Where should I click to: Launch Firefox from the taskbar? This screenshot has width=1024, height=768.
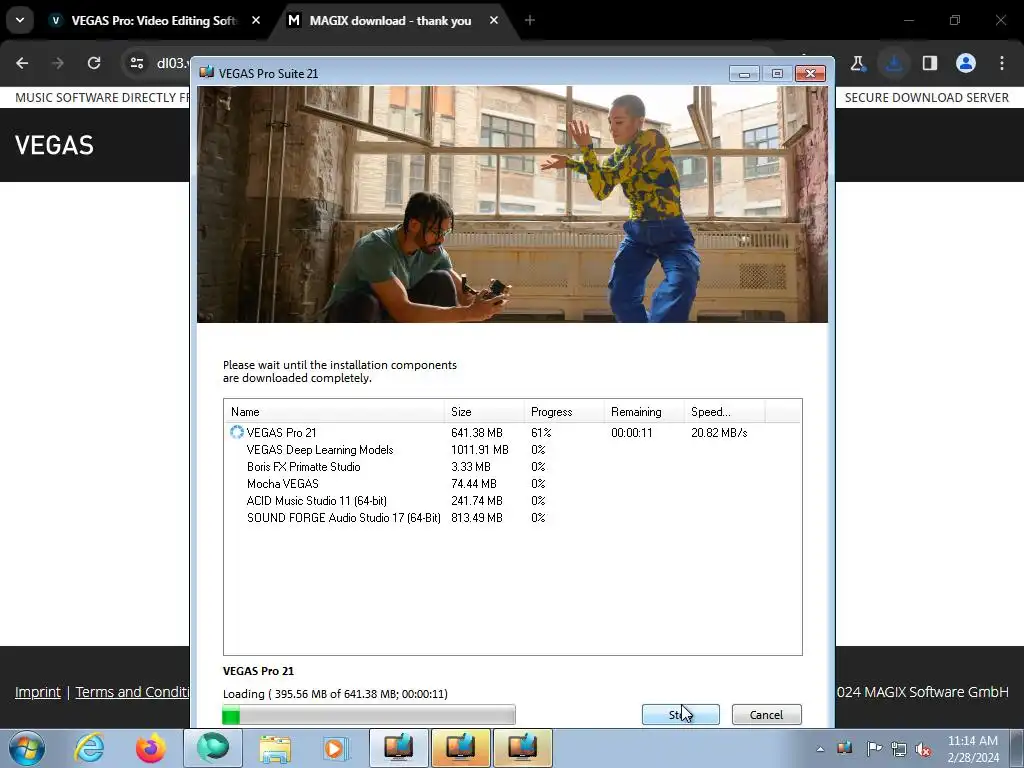coord(151,748)
